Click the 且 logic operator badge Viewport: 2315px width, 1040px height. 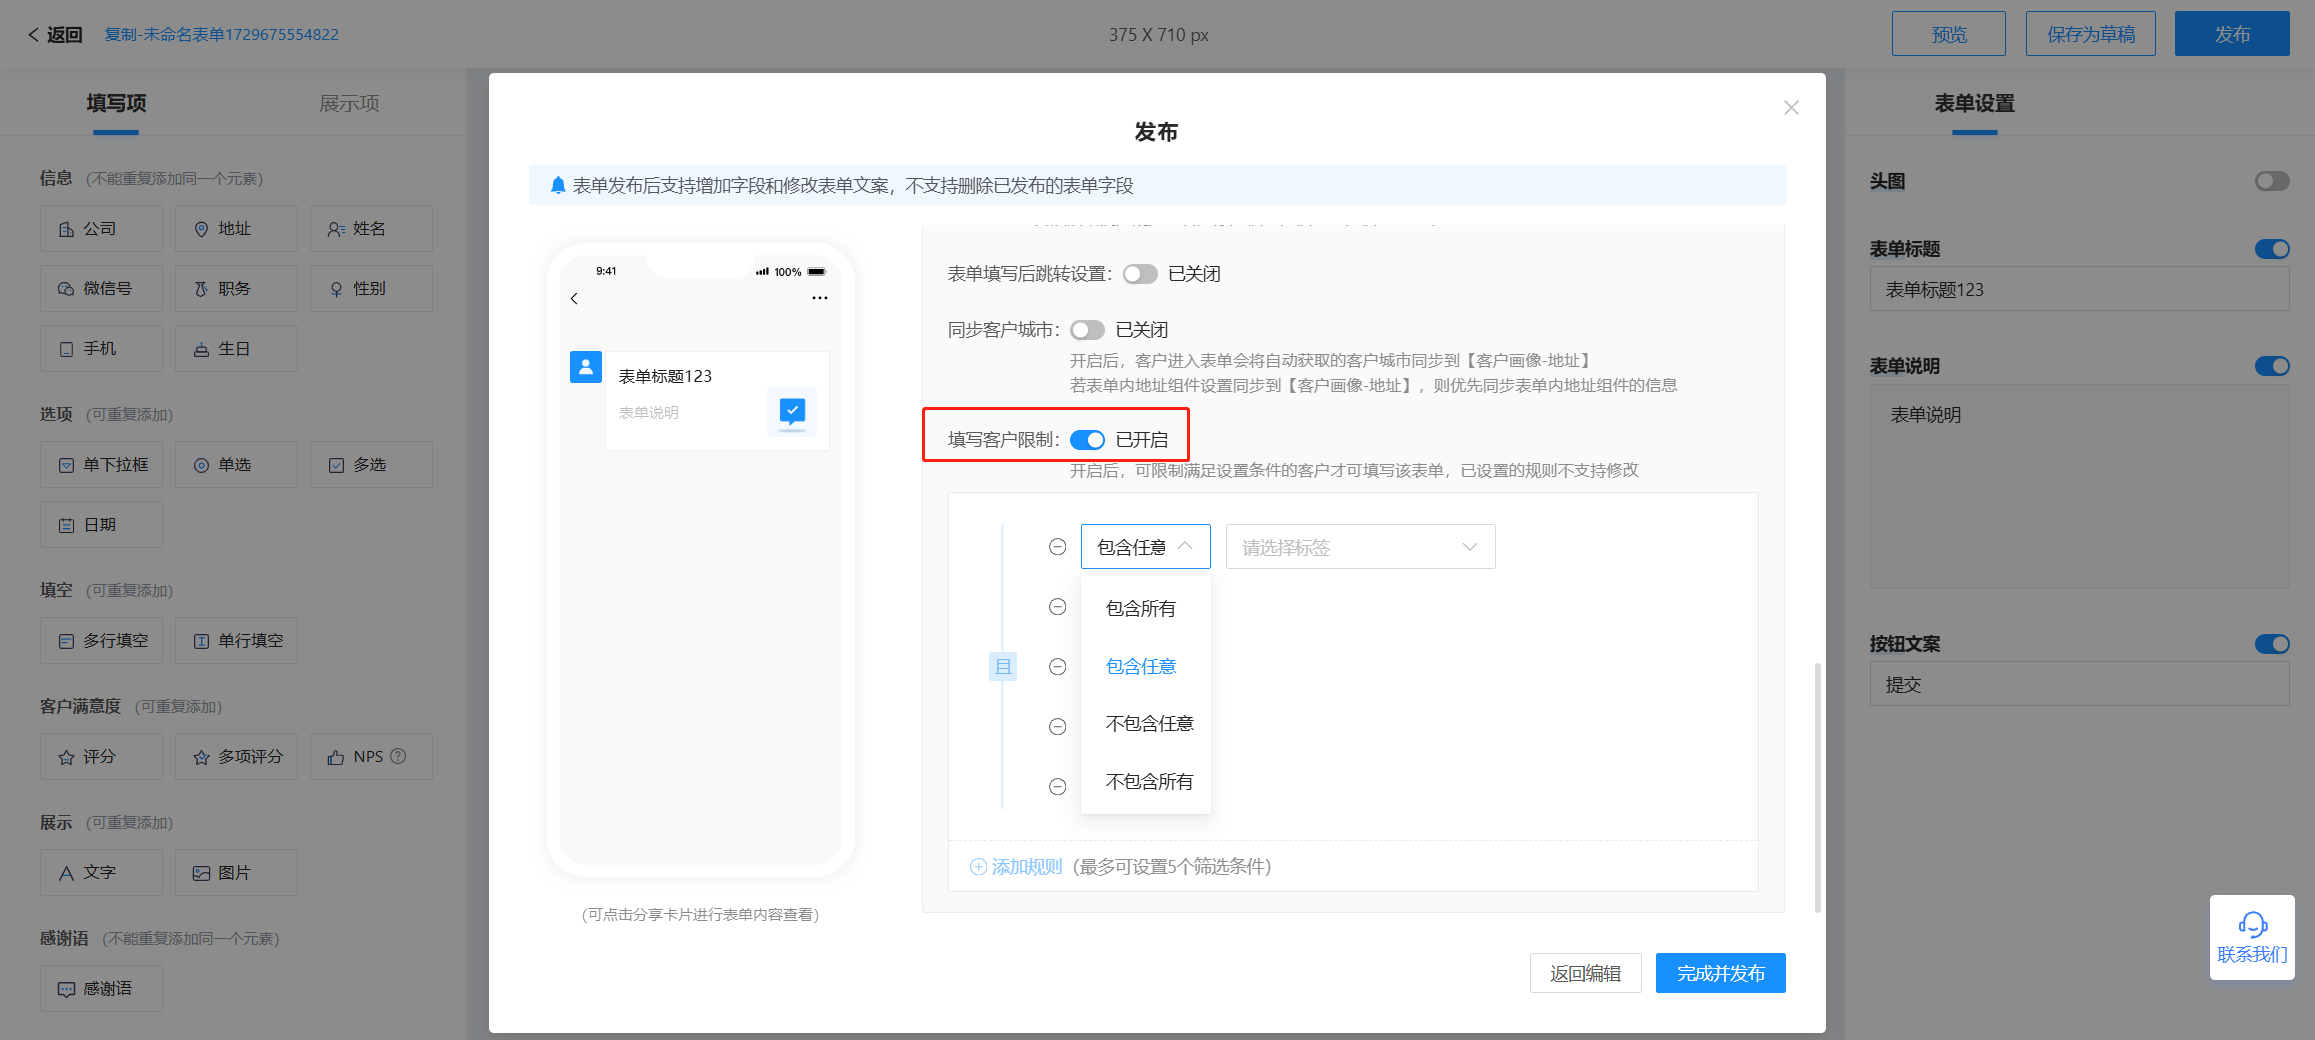(x=1003, y=667)
